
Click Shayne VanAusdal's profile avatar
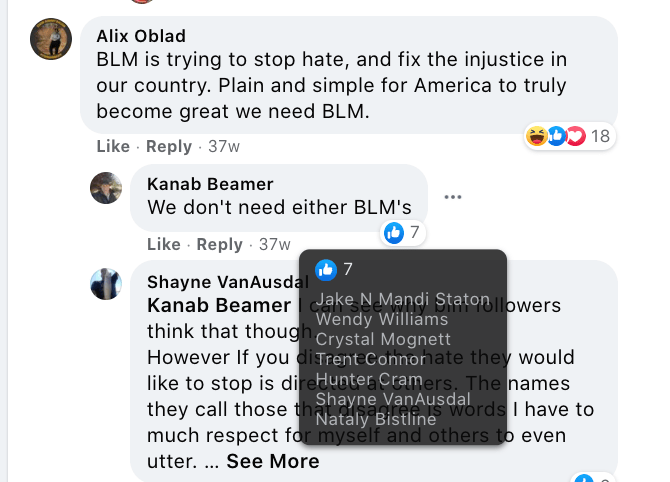tap(106, 284)
